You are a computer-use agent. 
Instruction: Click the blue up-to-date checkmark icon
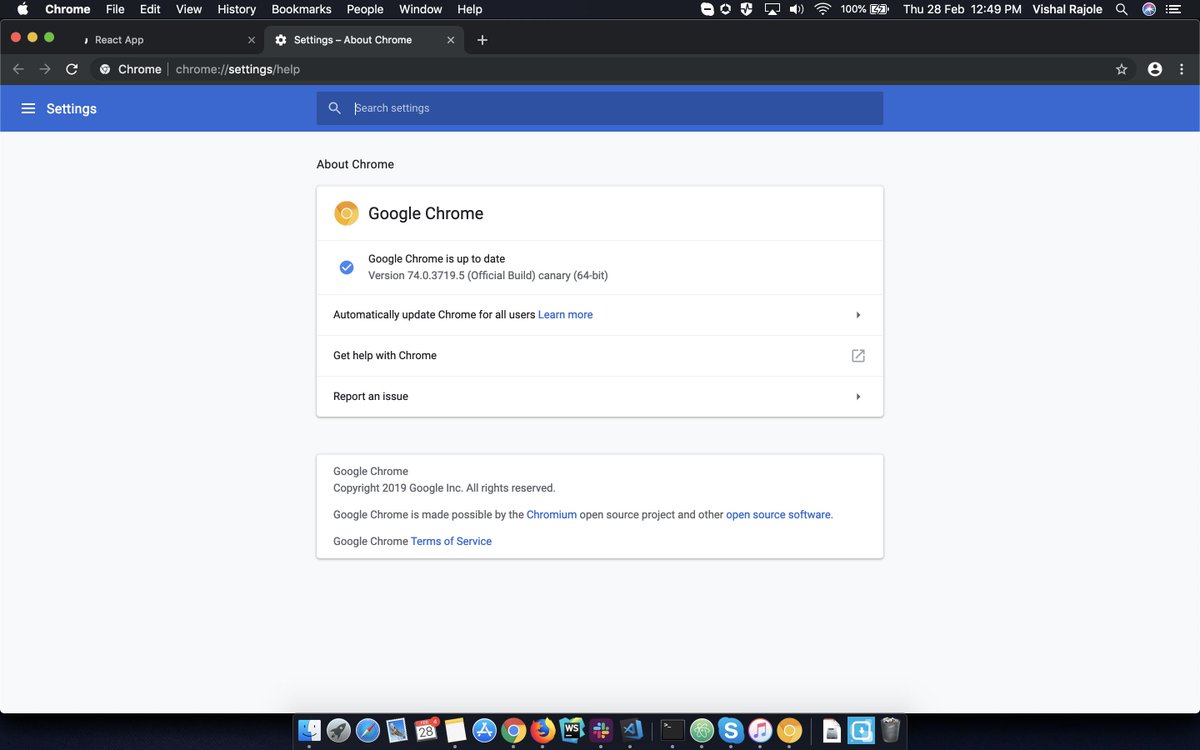point(346,267)
